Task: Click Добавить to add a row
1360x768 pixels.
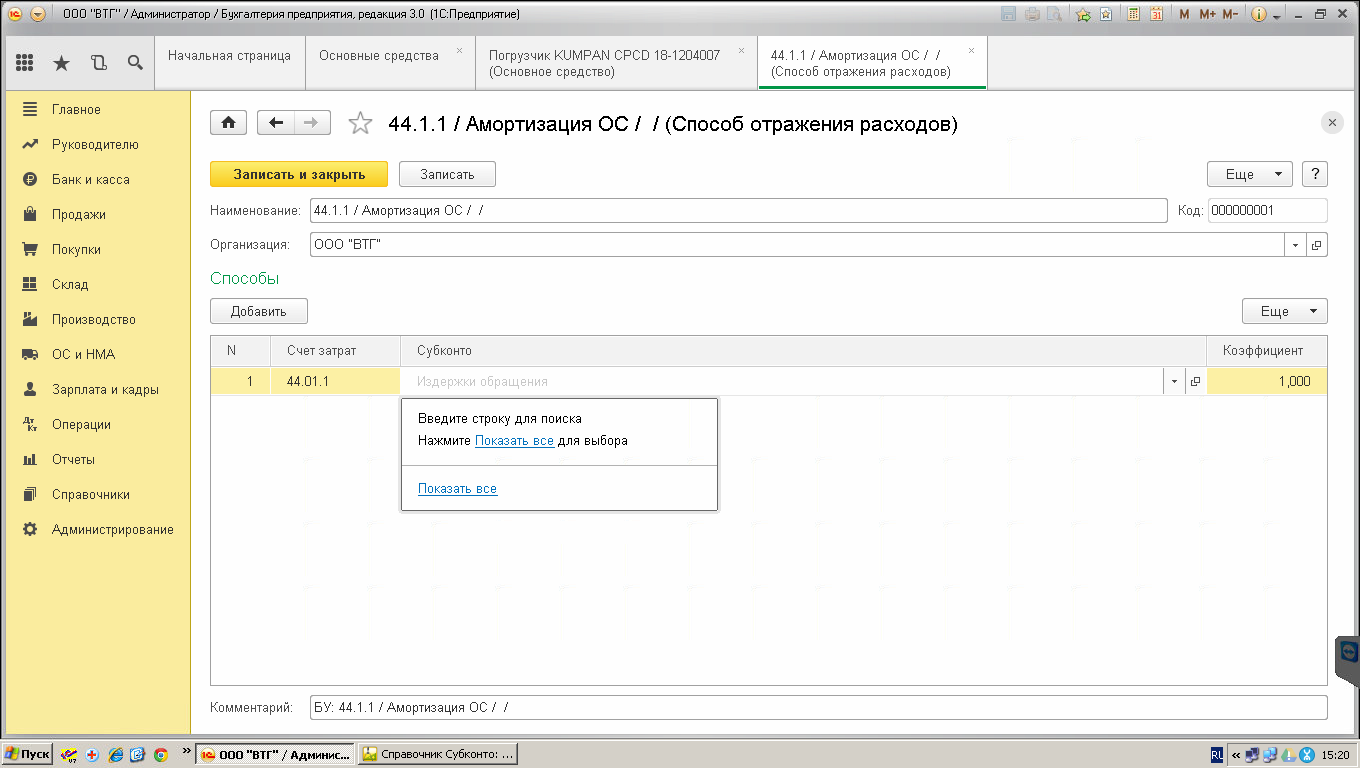Action: pos(259,311)
